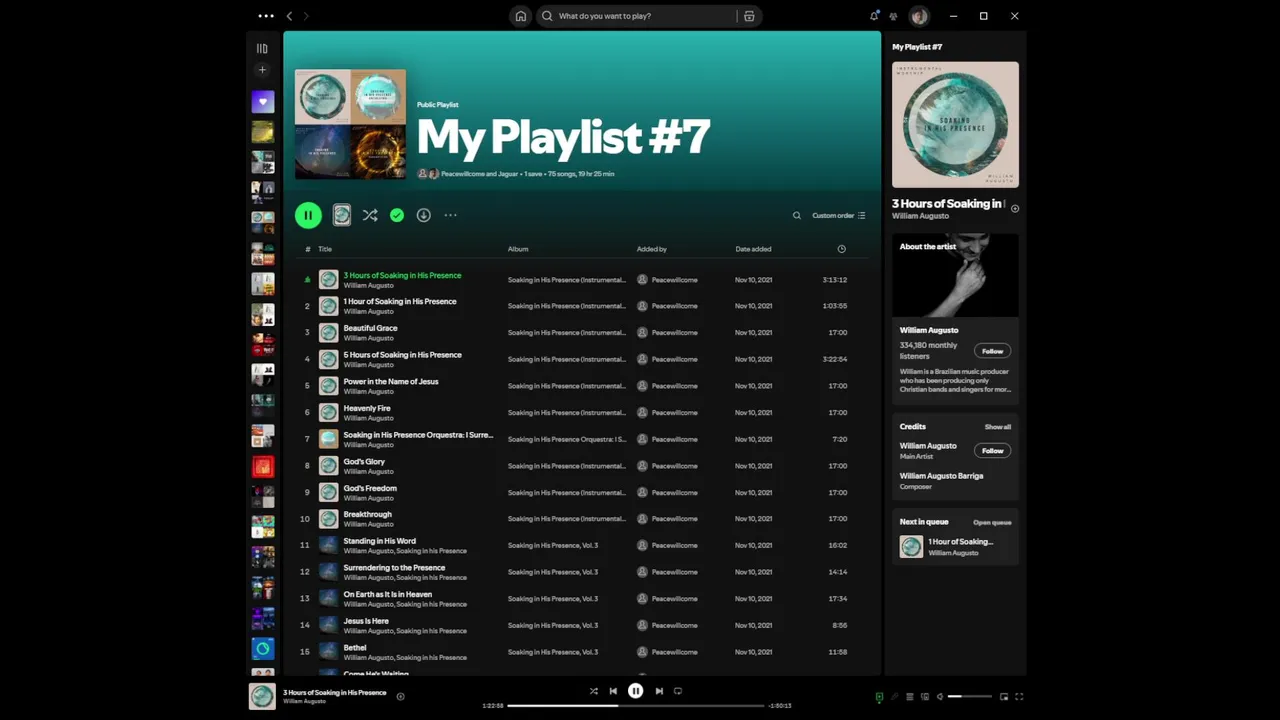Open the Browse icon beside search field
This screenshot has width=1280, height=720.
(x=749, y=16)
